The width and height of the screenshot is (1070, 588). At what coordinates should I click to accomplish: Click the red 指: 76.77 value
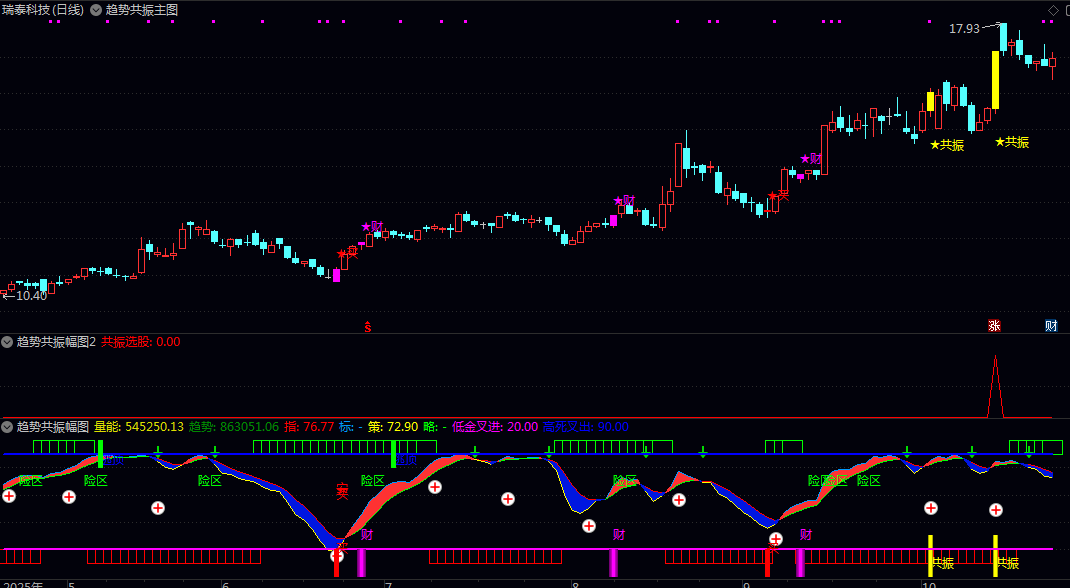(x=309, y=427)
